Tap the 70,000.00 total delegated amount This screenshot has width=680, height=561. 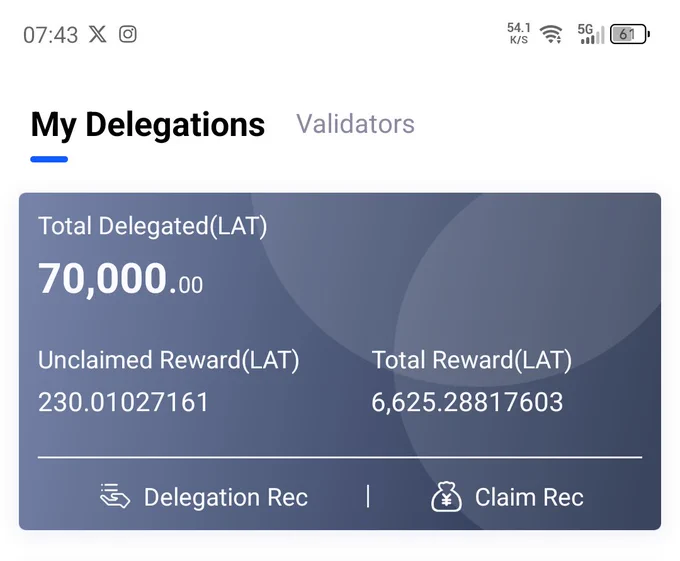pyautogui.click(x=120, y=279)
